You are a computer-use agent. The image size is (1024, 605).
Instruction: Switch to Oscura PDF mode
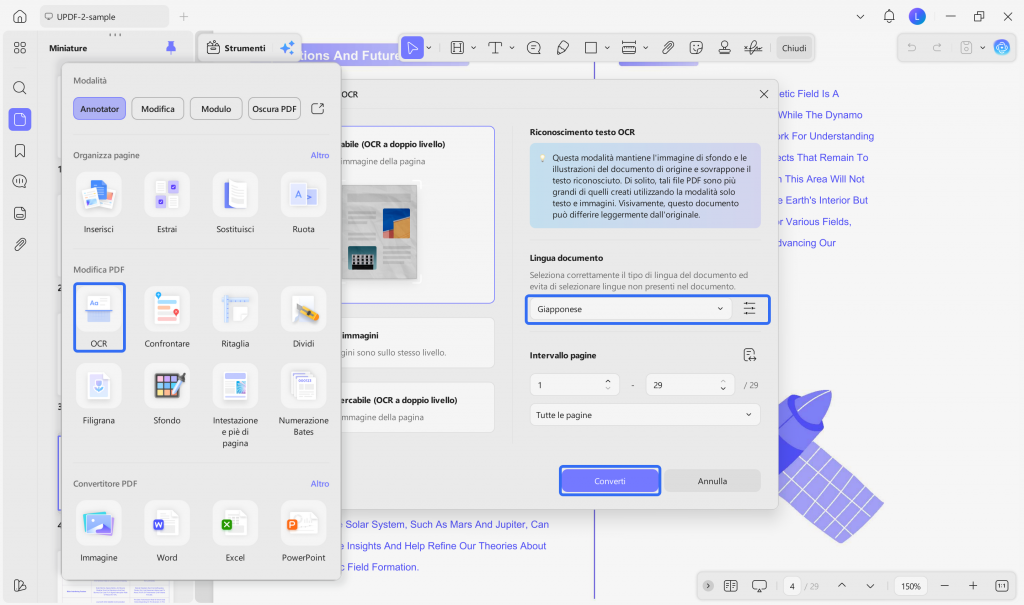pyautogui.click(x=274, y=108)
